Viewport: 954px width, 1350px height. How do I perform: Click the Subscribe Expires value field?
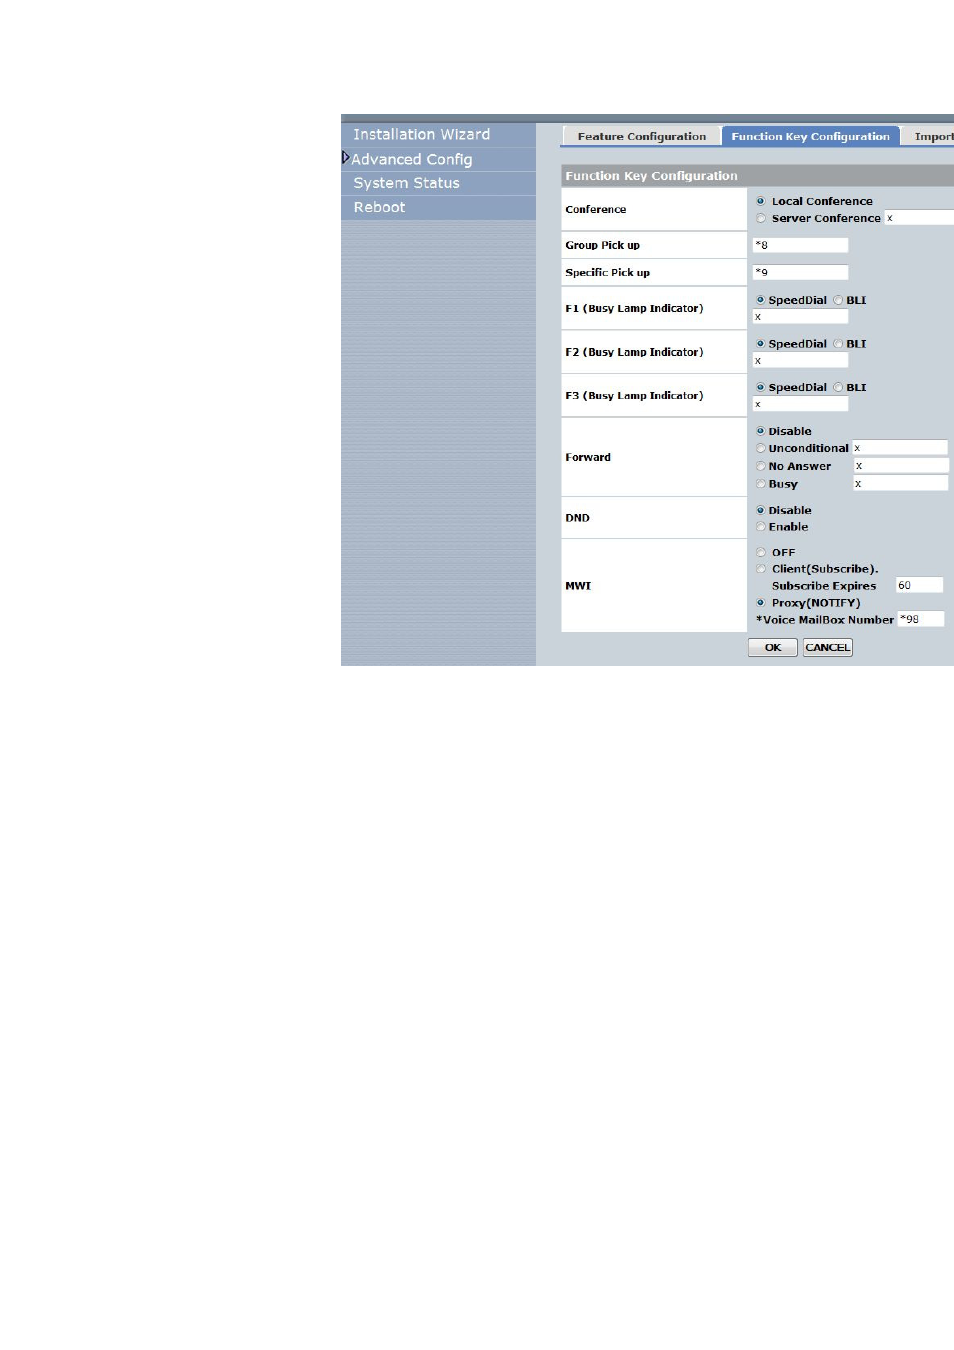click(x=919, y=586)
